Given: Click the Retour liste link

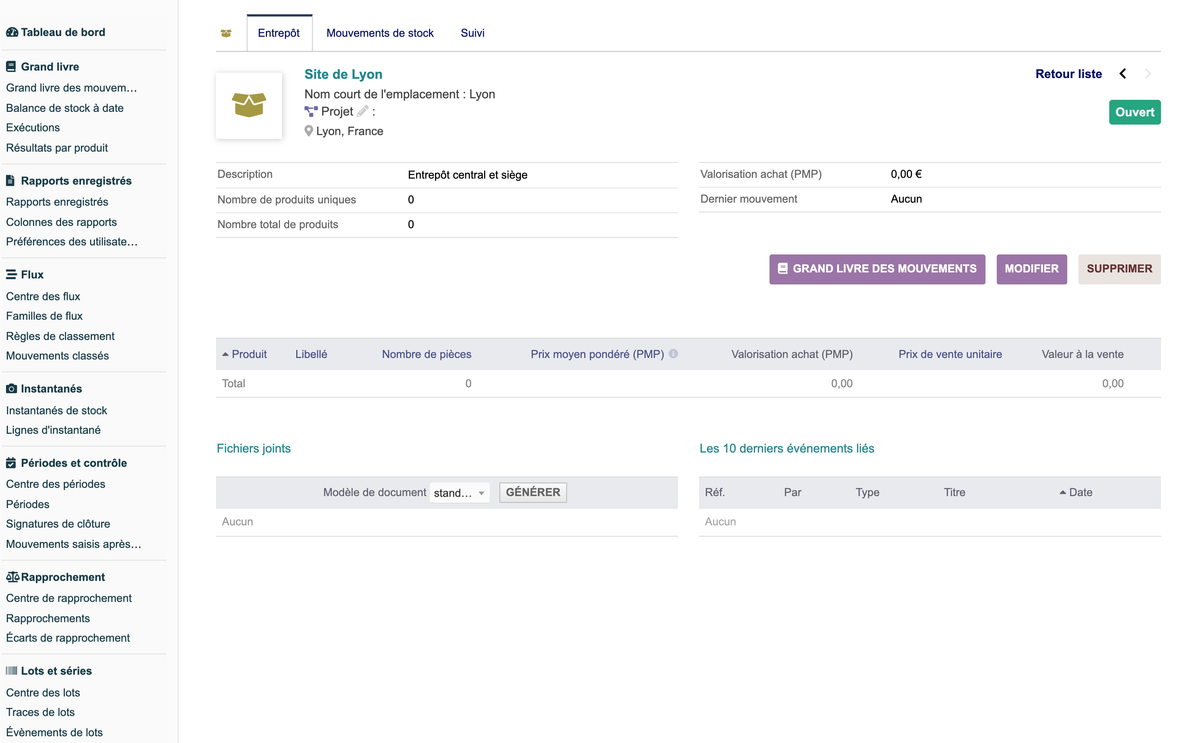Looking at the screenshot, I should (x=1069, y=74).
